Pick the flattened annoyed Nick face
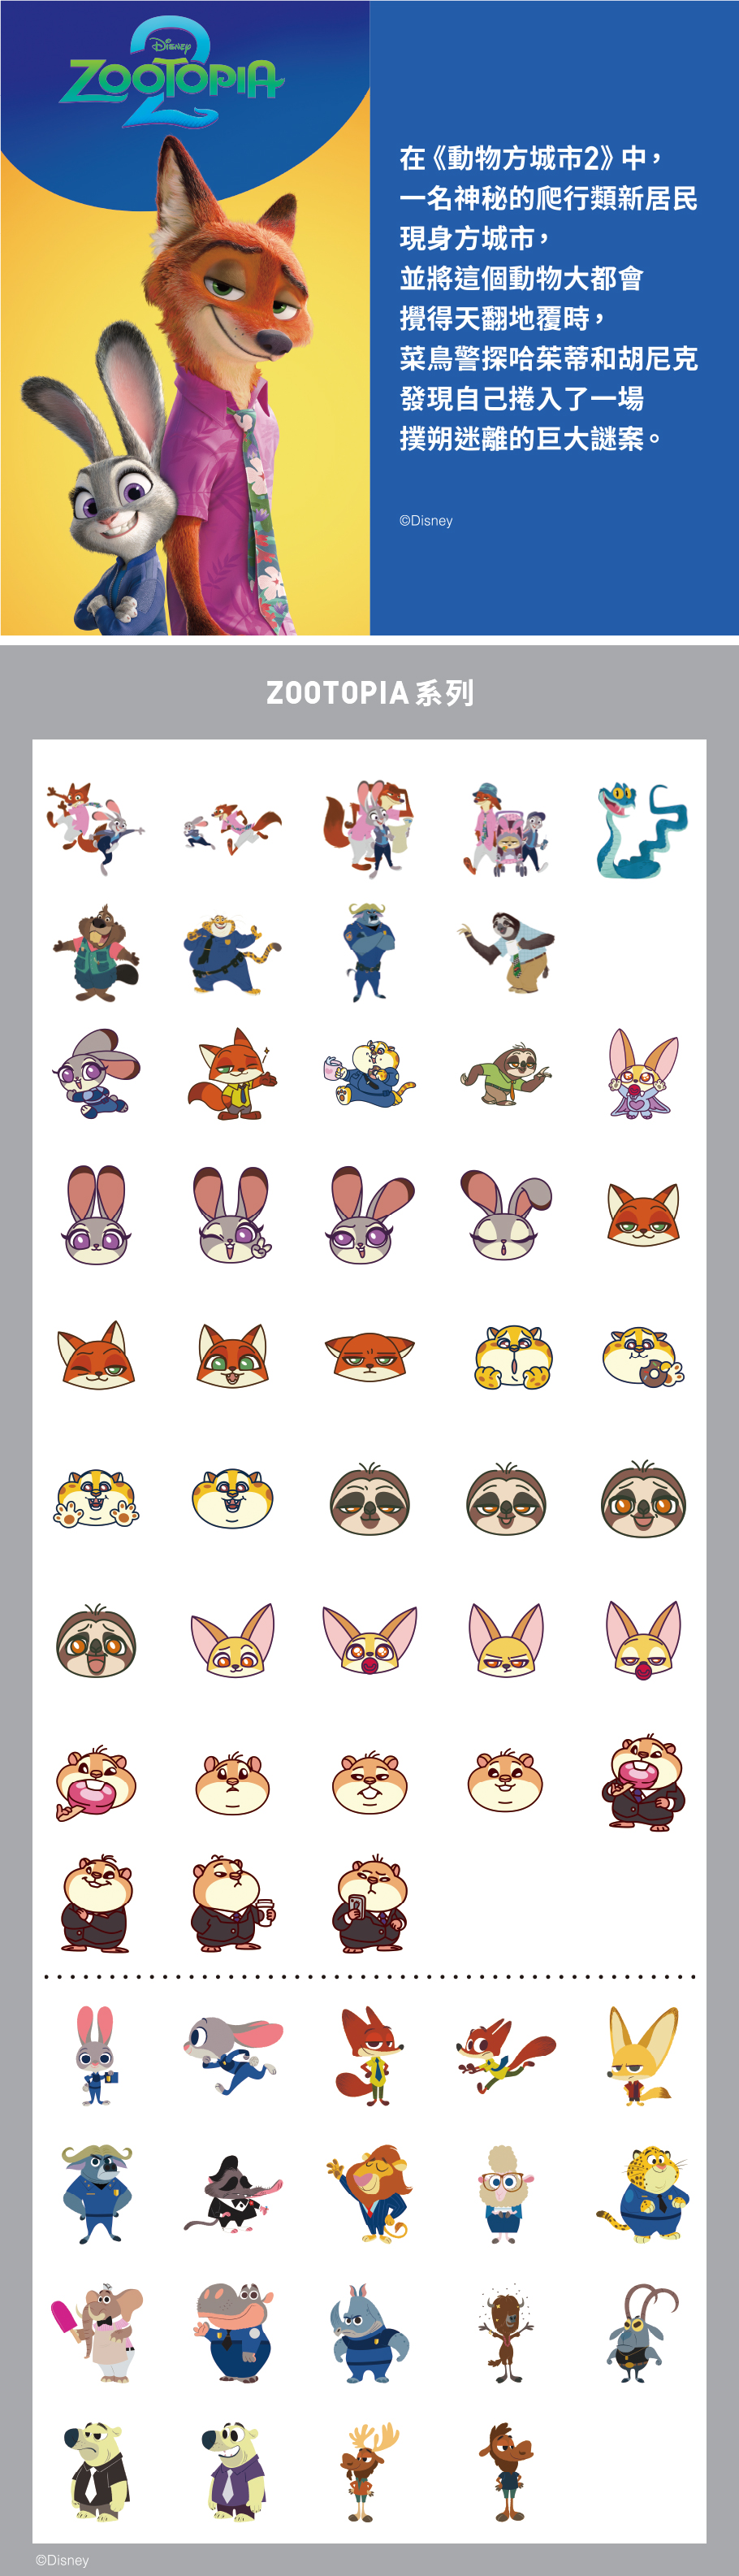 click(x=369, y=1356)
